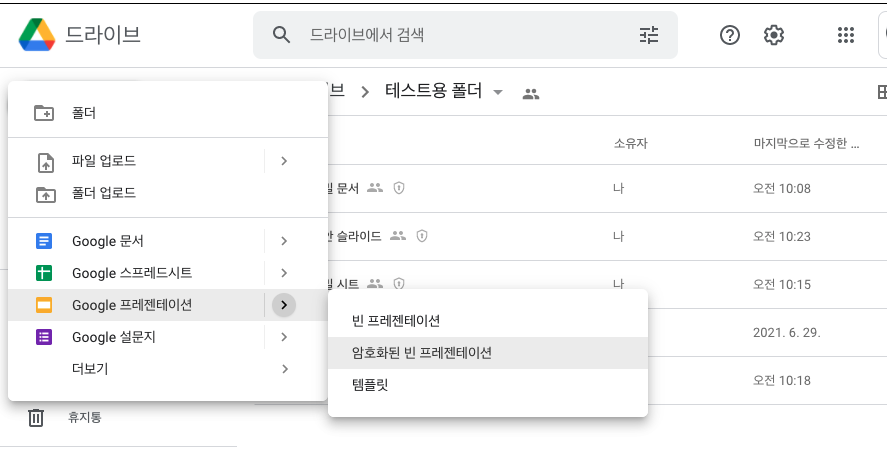Click the purple Google Forms icon
The image size is (887, 460).
(x=44, y=337)
